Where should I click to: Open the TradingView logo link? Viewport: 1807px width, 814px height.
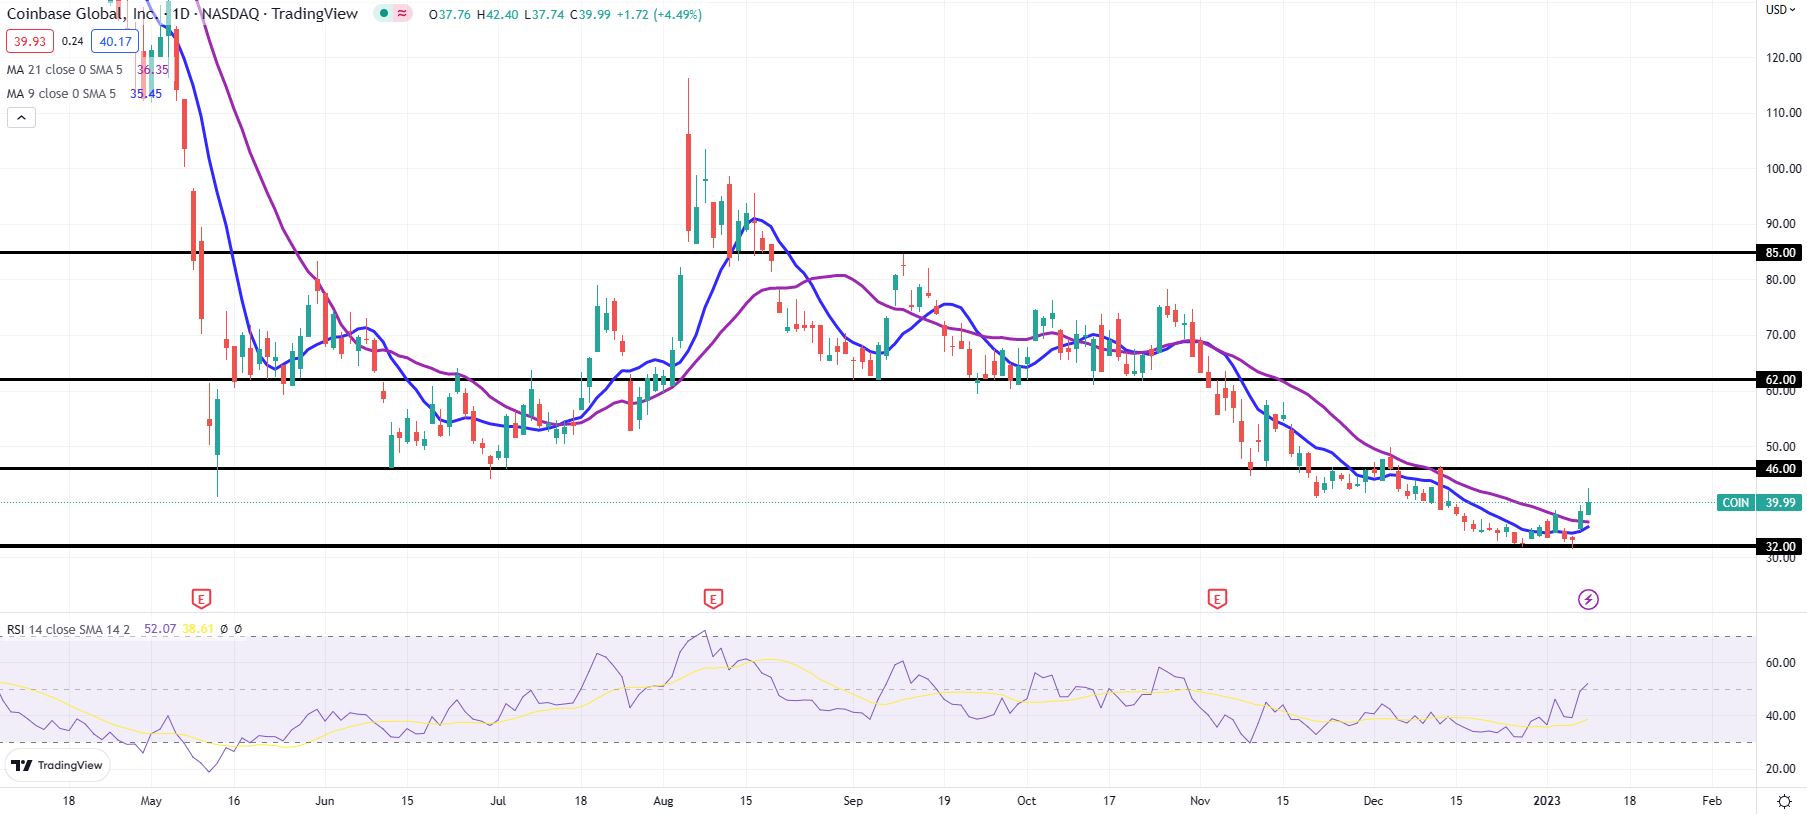(x=56, y=765)
